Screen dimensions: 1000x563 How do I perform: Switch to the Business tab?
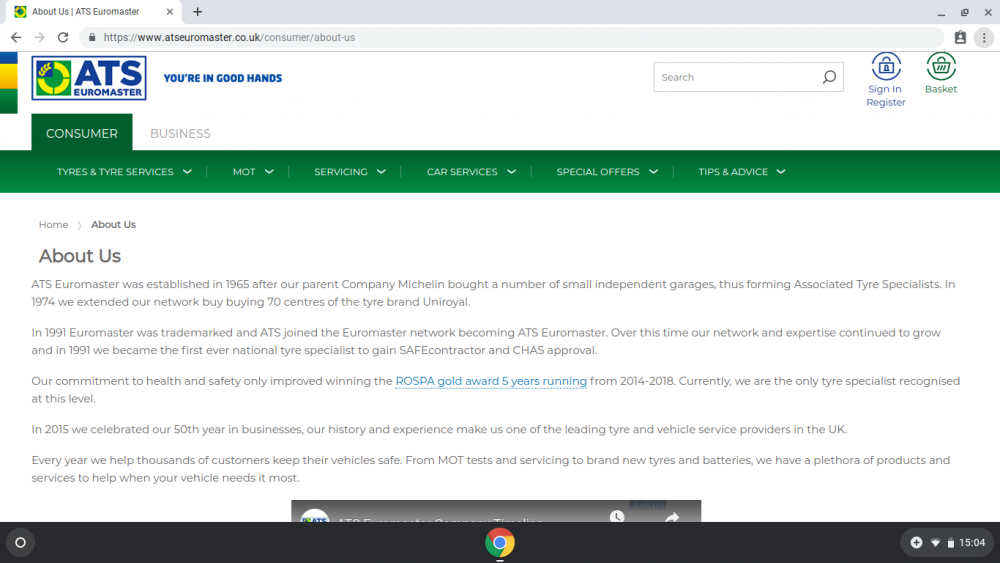[x=180, y=133]
